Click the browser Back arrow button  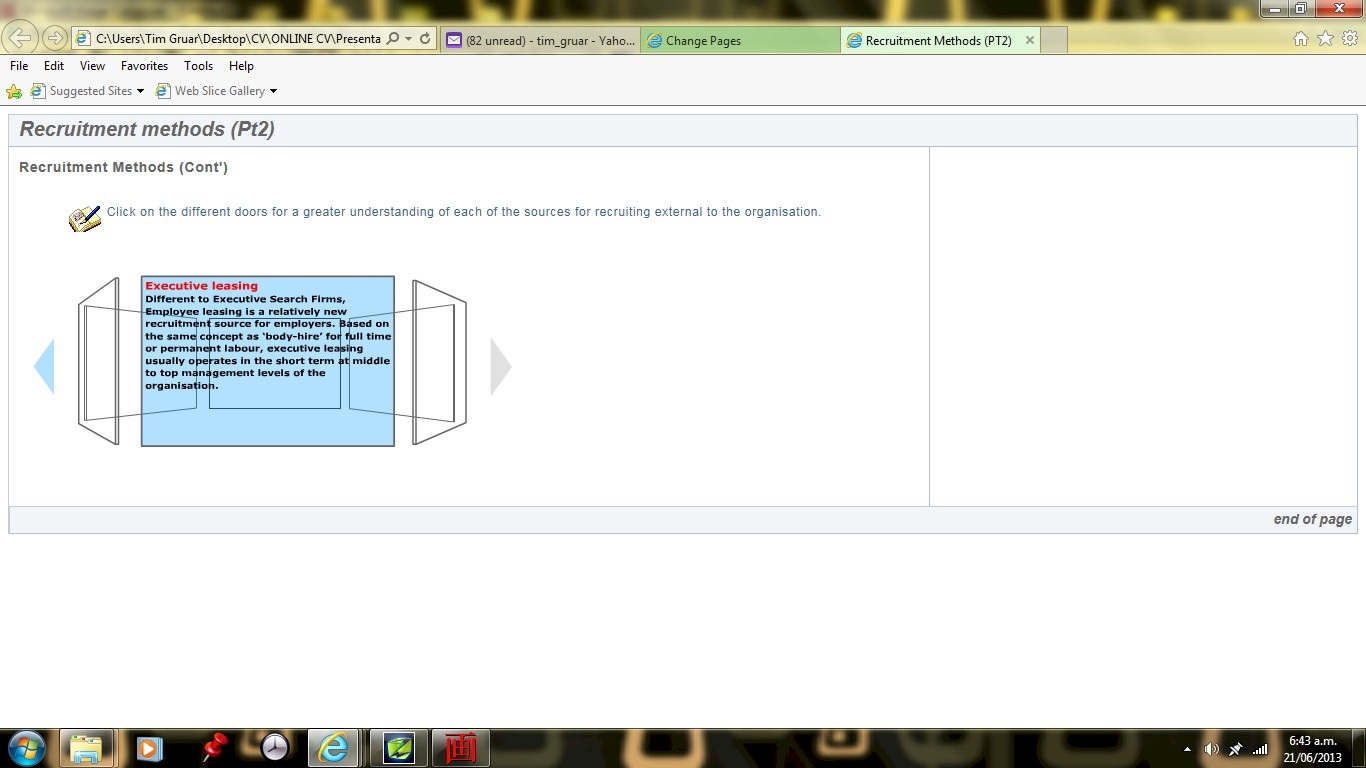tap(20, 39)
